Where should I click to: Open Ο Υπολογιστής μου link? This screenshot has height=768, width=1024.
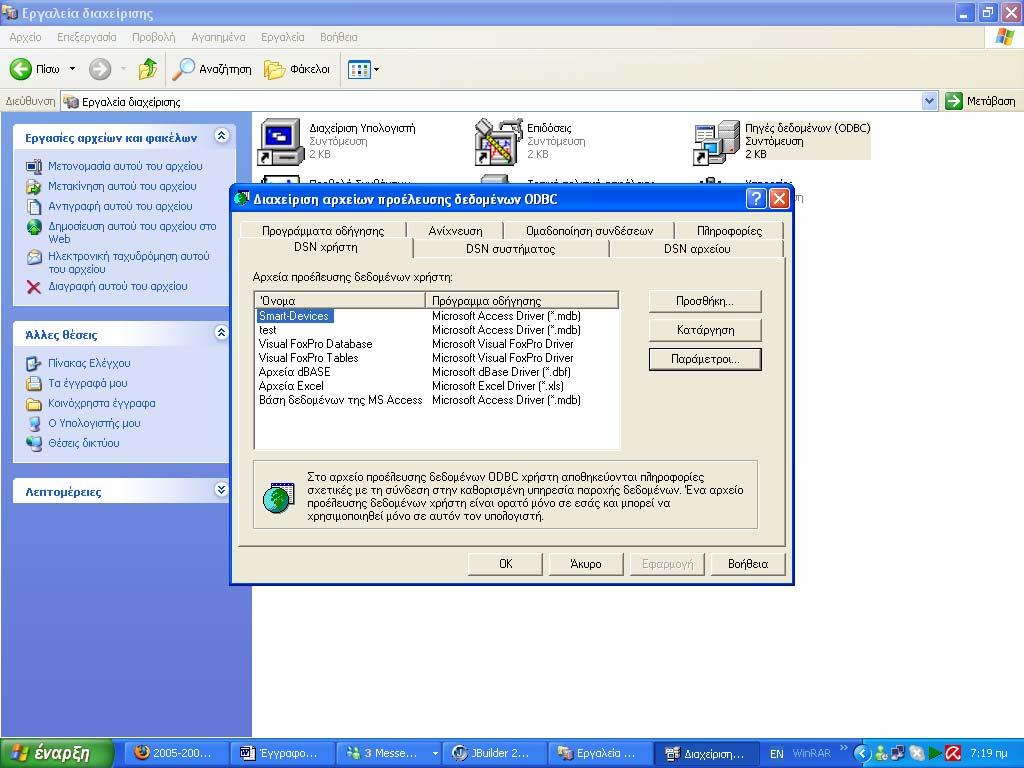(x=94, y=423)
